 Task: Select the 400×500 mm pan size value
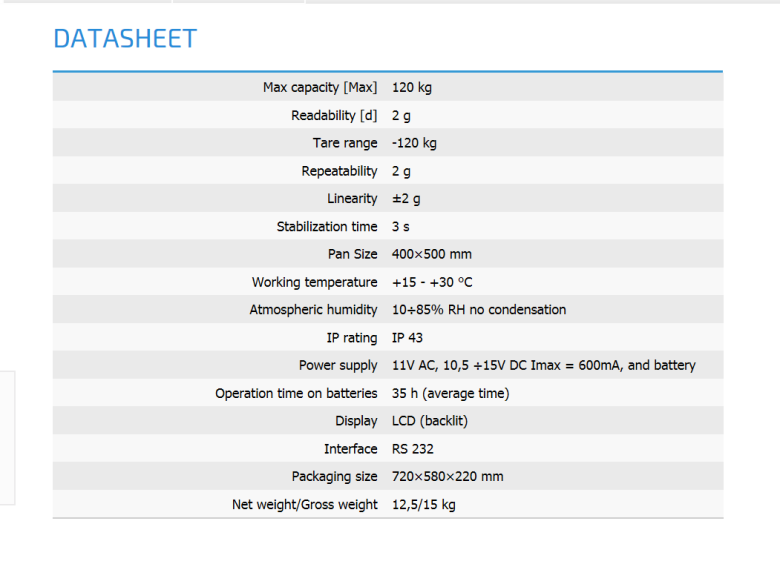[x=432, y=254]
